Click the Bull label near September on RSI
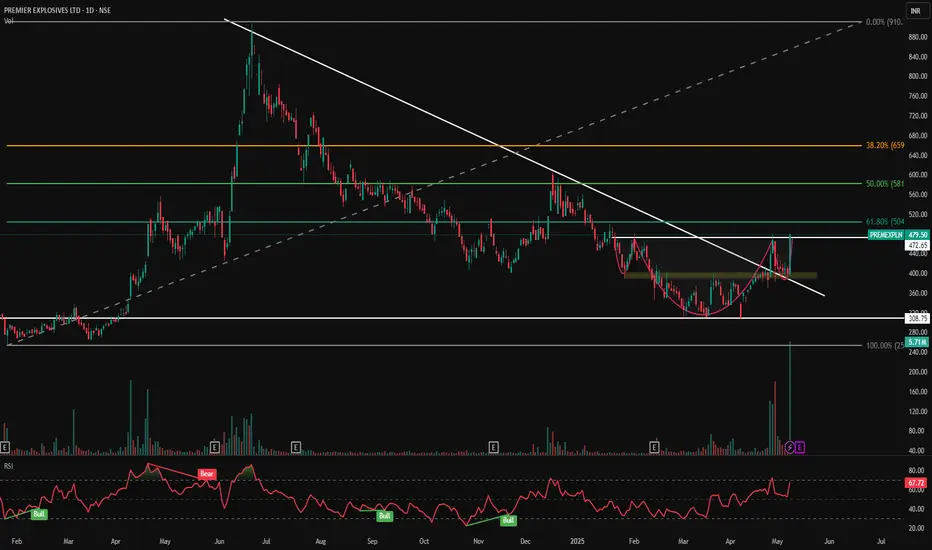Viewport: 932px width, 550px height. pos(385,516)
